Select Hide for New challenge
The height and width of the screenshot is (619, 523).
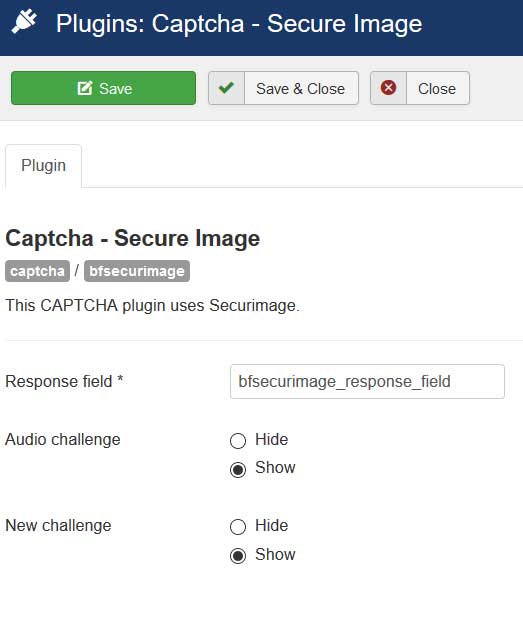(x=238, y=527)
